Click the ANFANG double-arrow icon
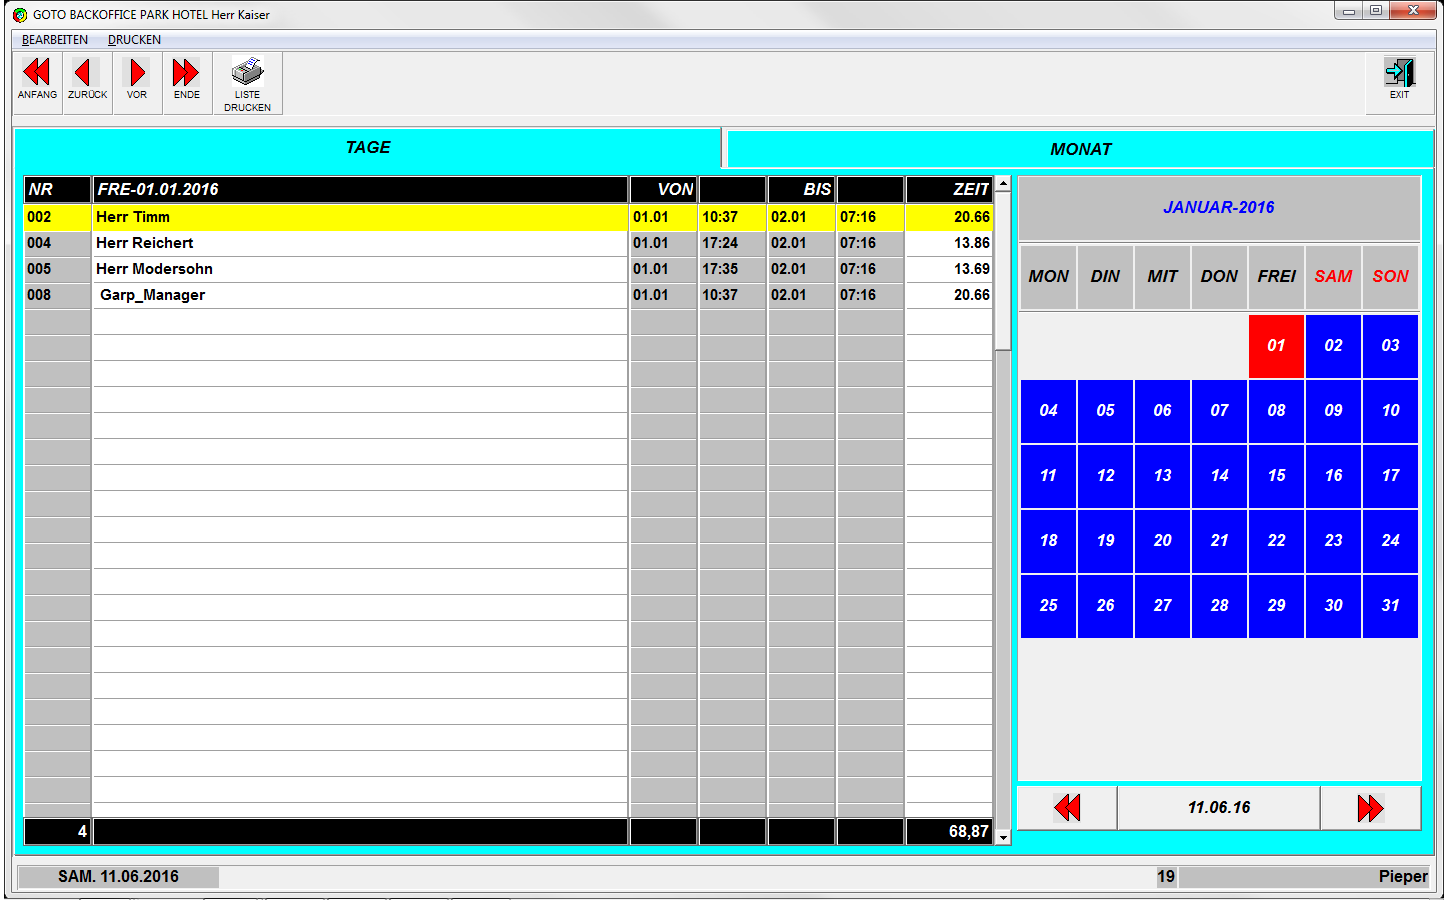 tap(37, 73)
